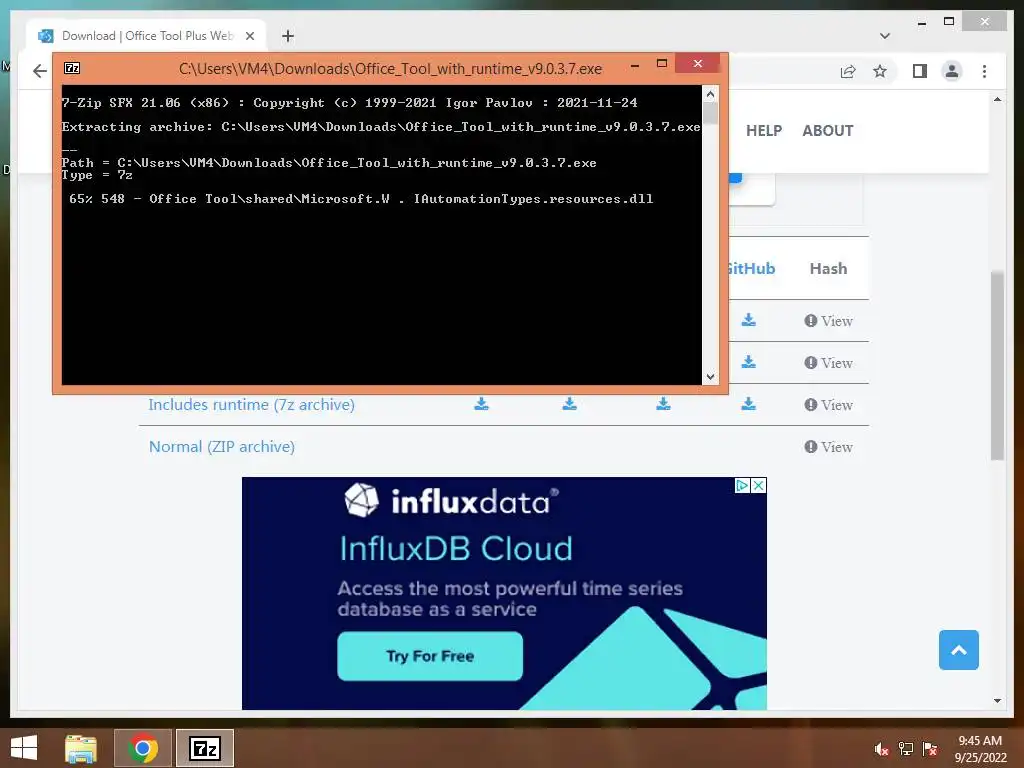
Task: Open the ABOUT page link
Action: click(x=827, y=131)
